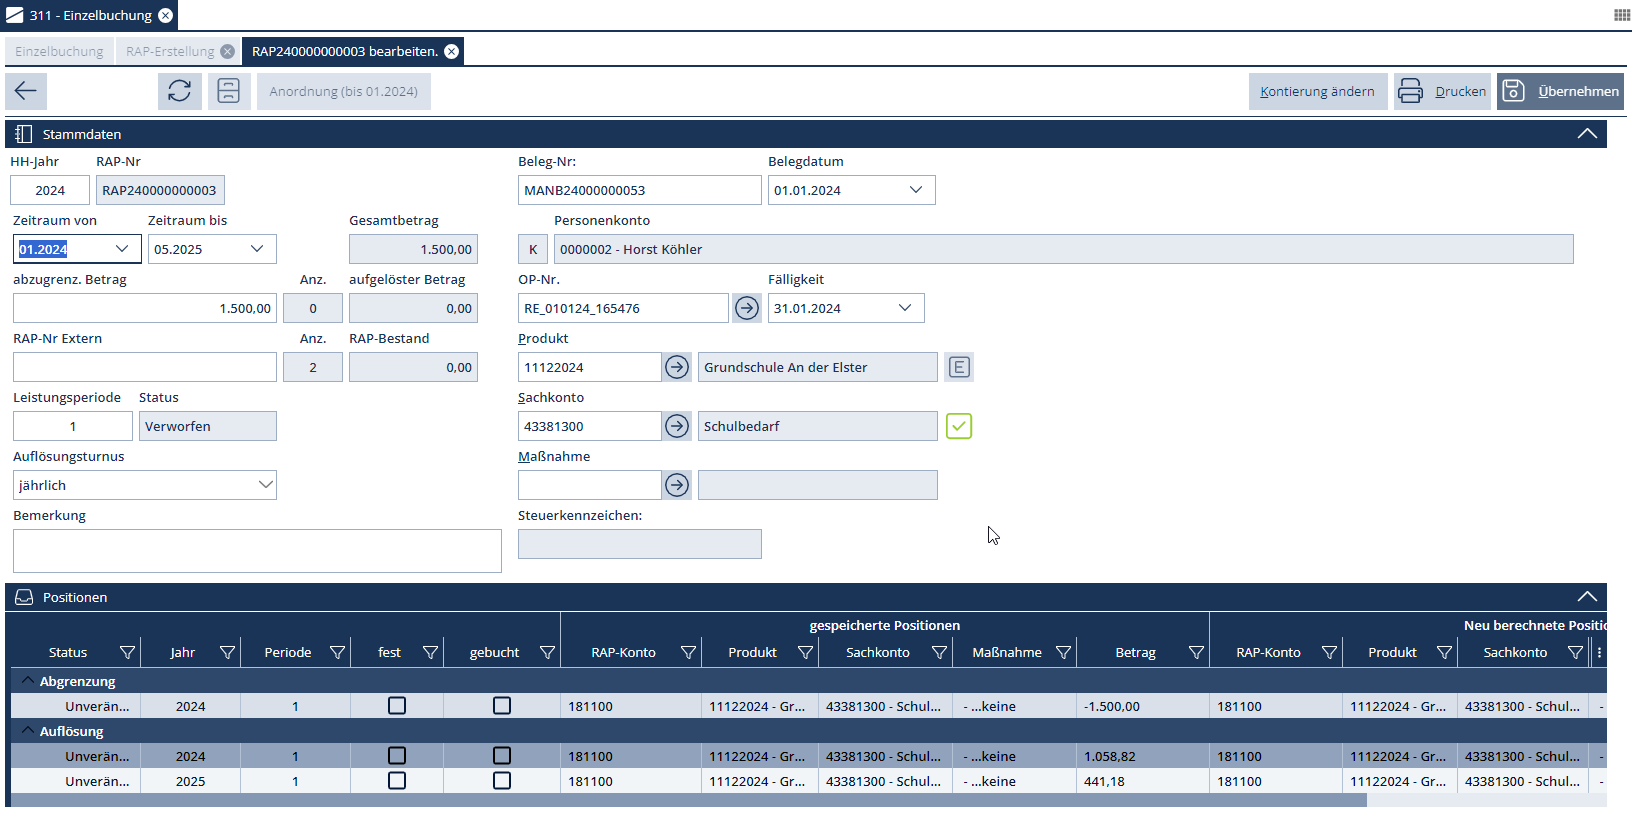Switch to the RAP-Erstellung tab
This screenshot has height=823, width=1639.
coord(170,51)
